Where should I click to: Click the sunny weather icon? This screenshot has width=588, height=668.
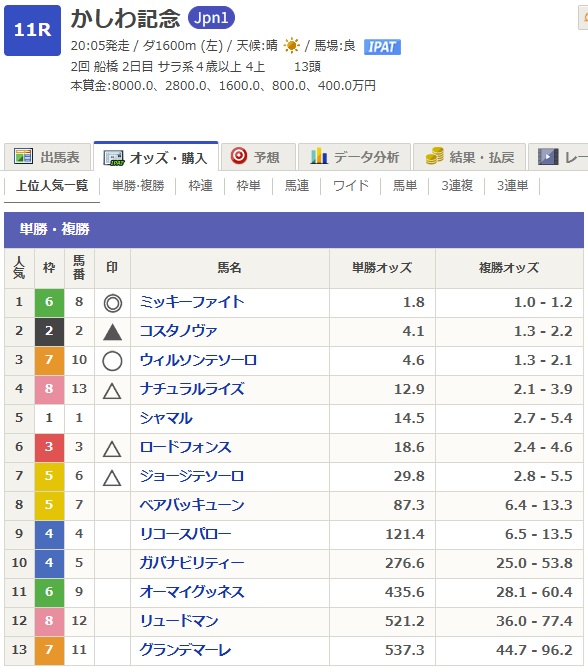tap(291, 45)
